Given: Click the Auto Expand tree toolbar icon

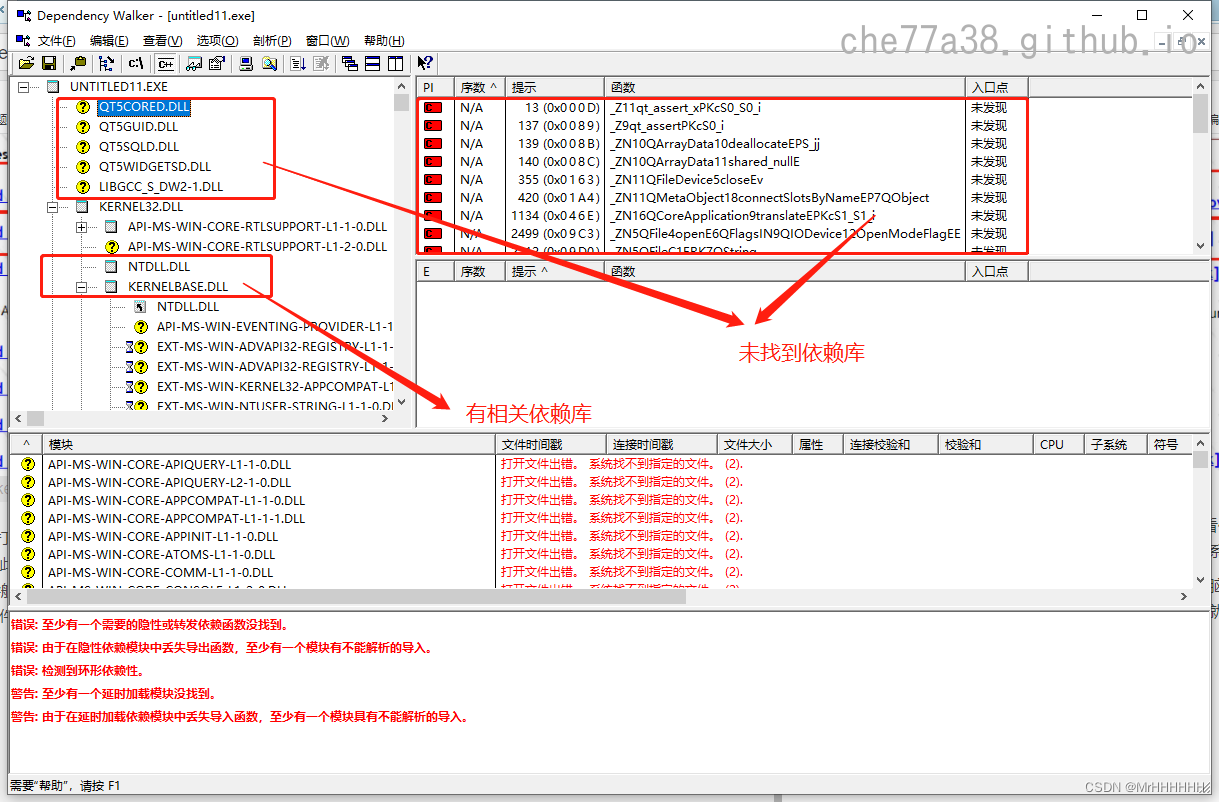Looking at the screenshot, I should click(107, 63).
